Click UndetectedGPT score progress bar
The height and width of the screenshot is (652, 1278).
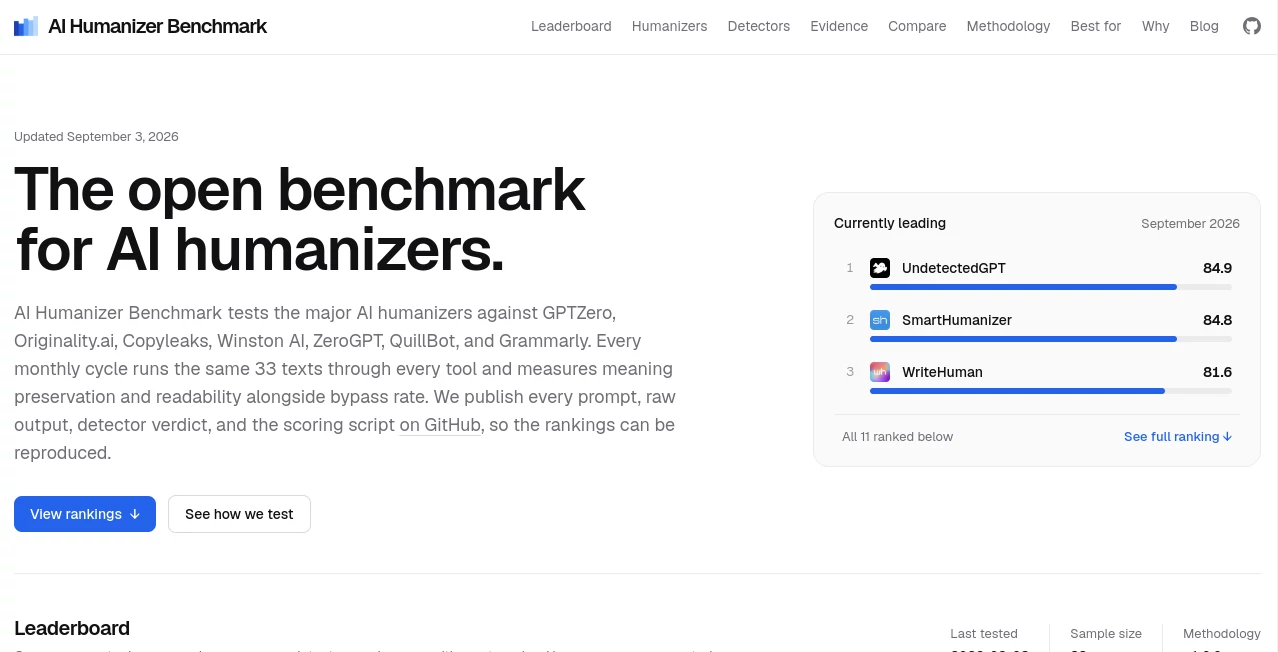(x=1051, y=287)
